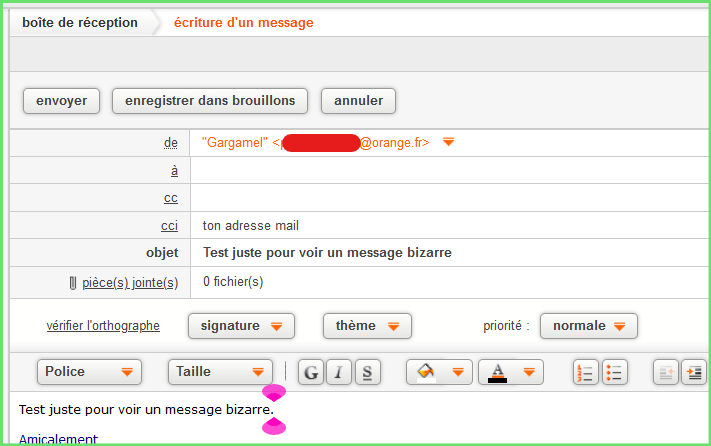Click enregistrer dans brouillons button
711x446 pixels.
[210, 101]
